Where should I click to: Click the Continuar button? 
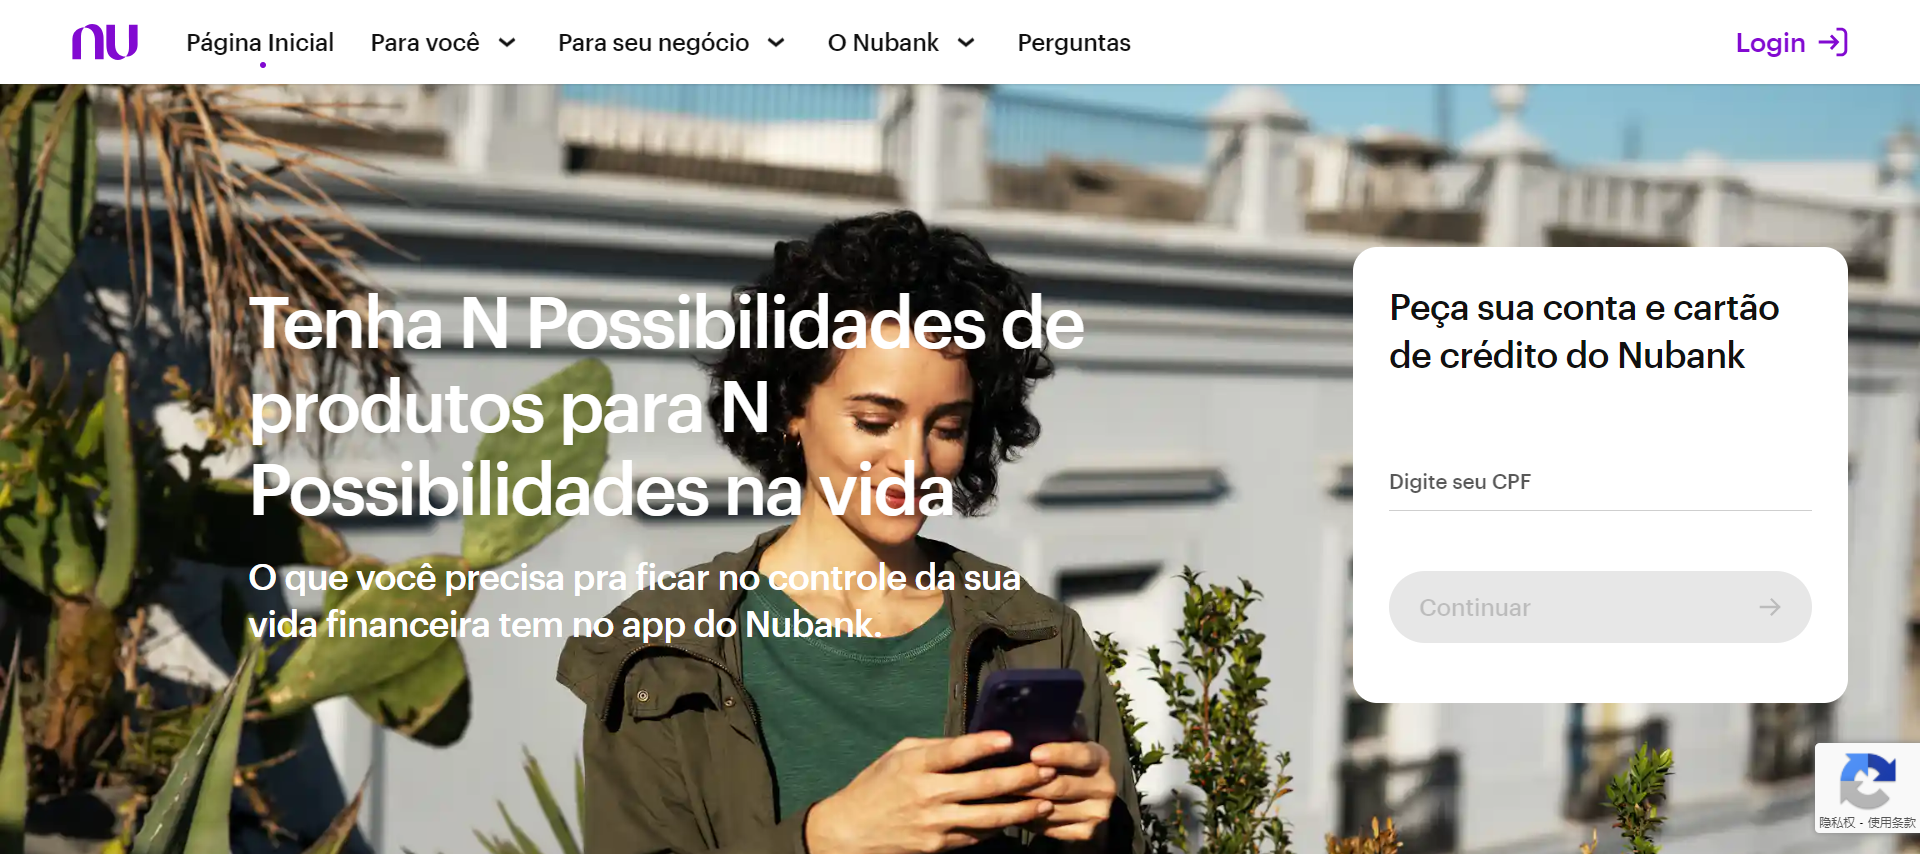[x=1600, y=607]
